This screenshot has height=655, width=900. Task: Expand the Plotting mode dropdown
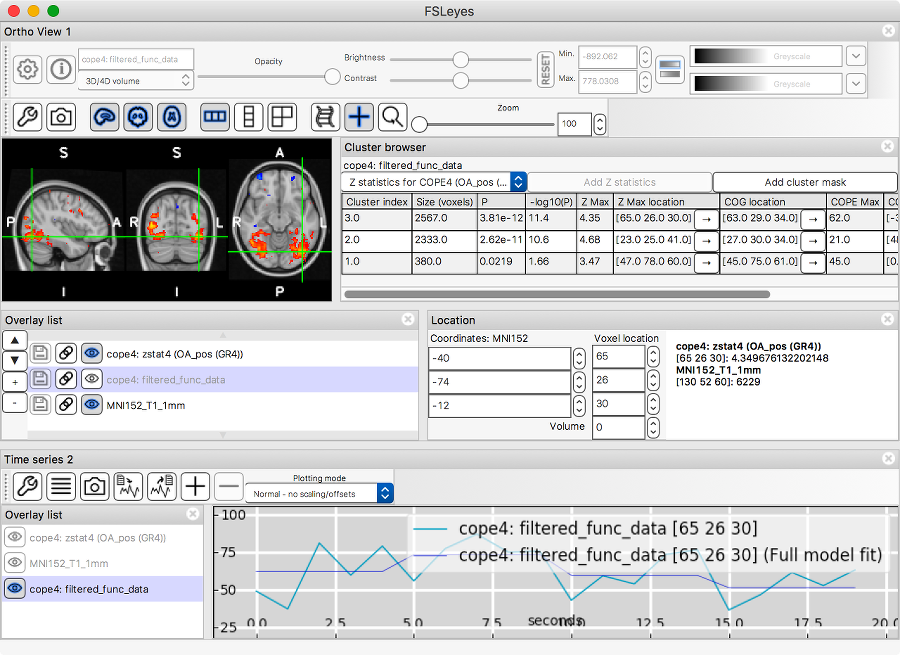(x=319, y=493)
